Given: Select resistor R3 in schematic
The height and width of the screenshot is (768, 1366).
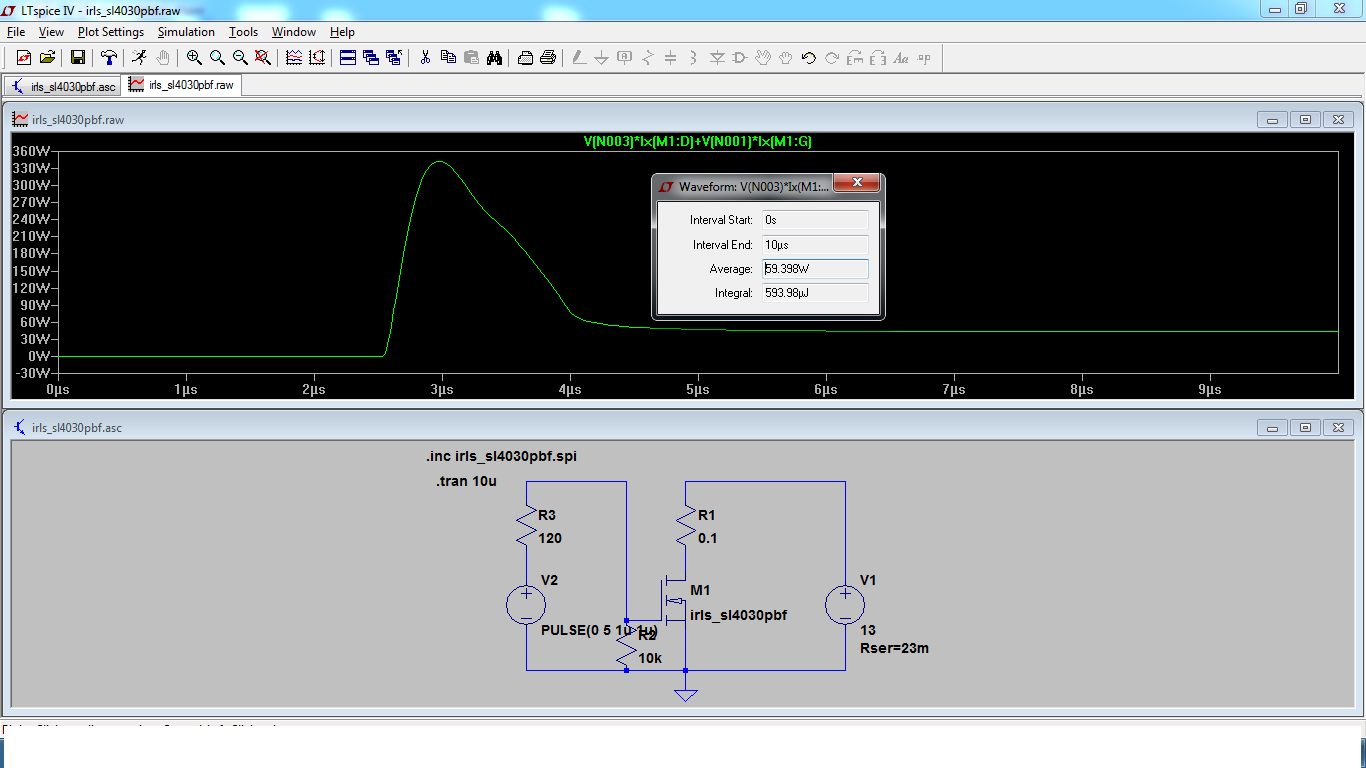Looking at the screenshot, I should [526, 526].
